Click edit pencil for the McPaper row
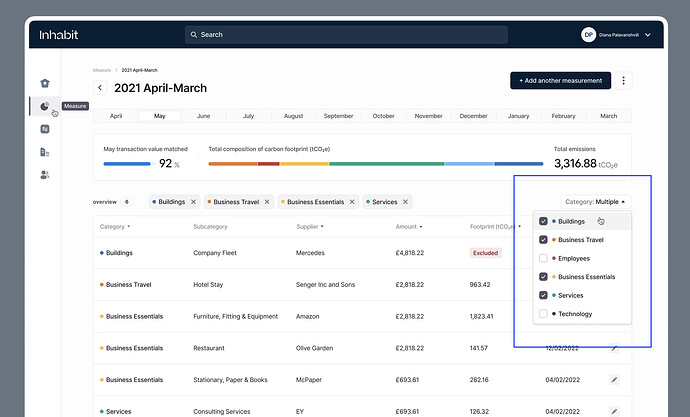 (x=614, y=380)
